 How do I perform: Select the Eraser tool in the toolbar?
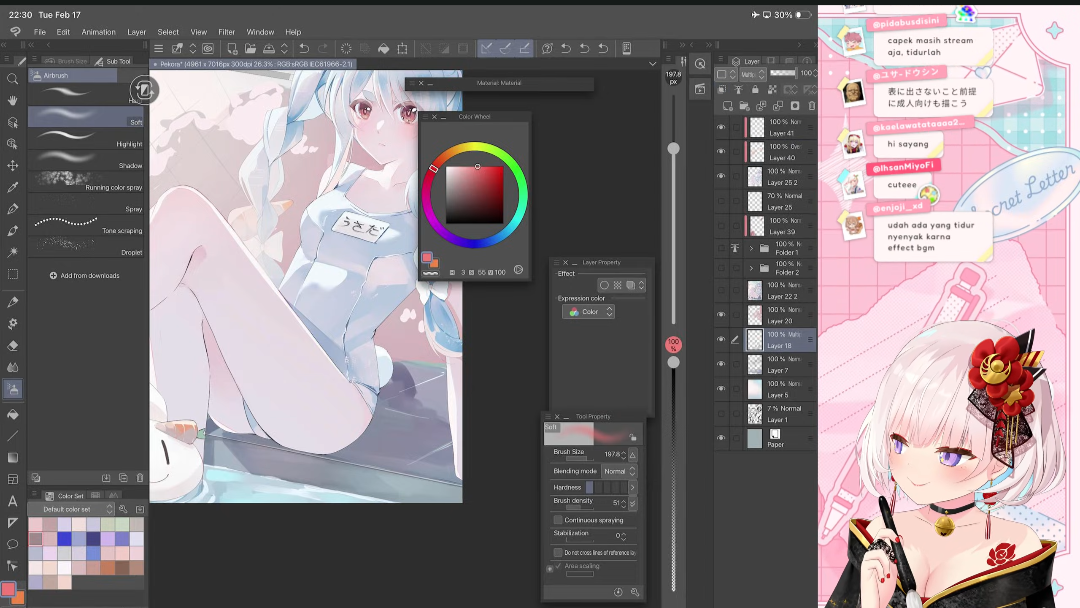pos(13,345)
